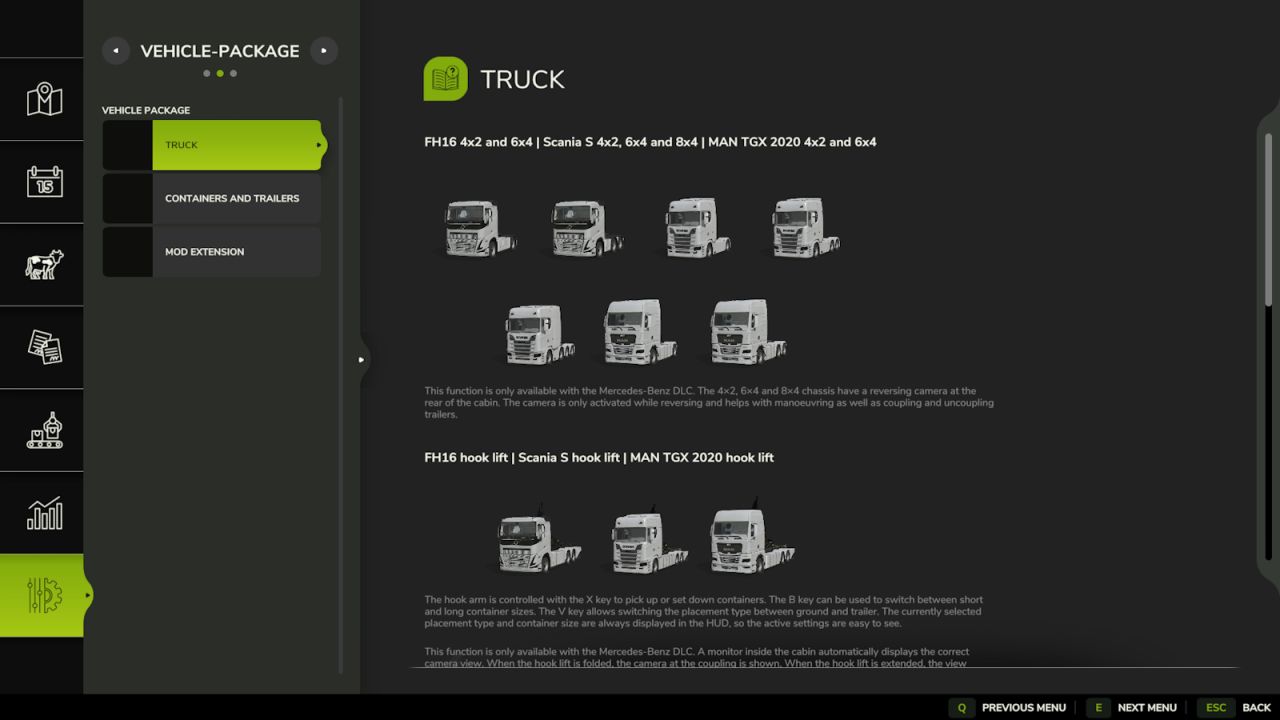Open the contracts page with documents icon
The width and height of the screenshot is (1280, 720).
tap(44, 347)
